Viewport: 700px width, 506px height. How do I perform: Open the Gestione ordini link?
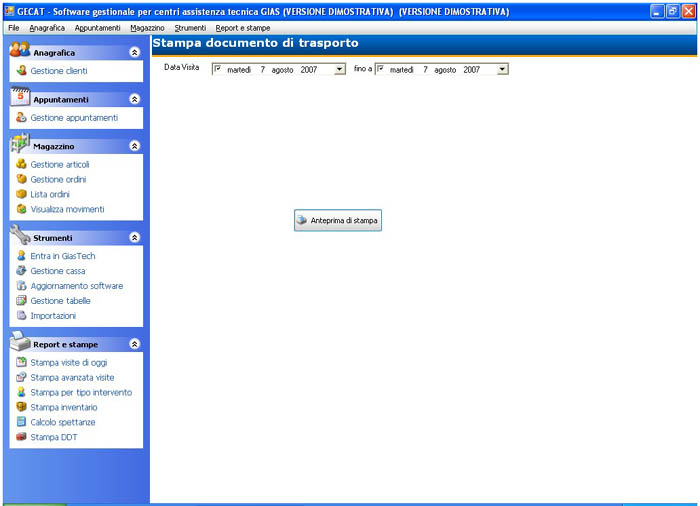[x=58, y=179]
